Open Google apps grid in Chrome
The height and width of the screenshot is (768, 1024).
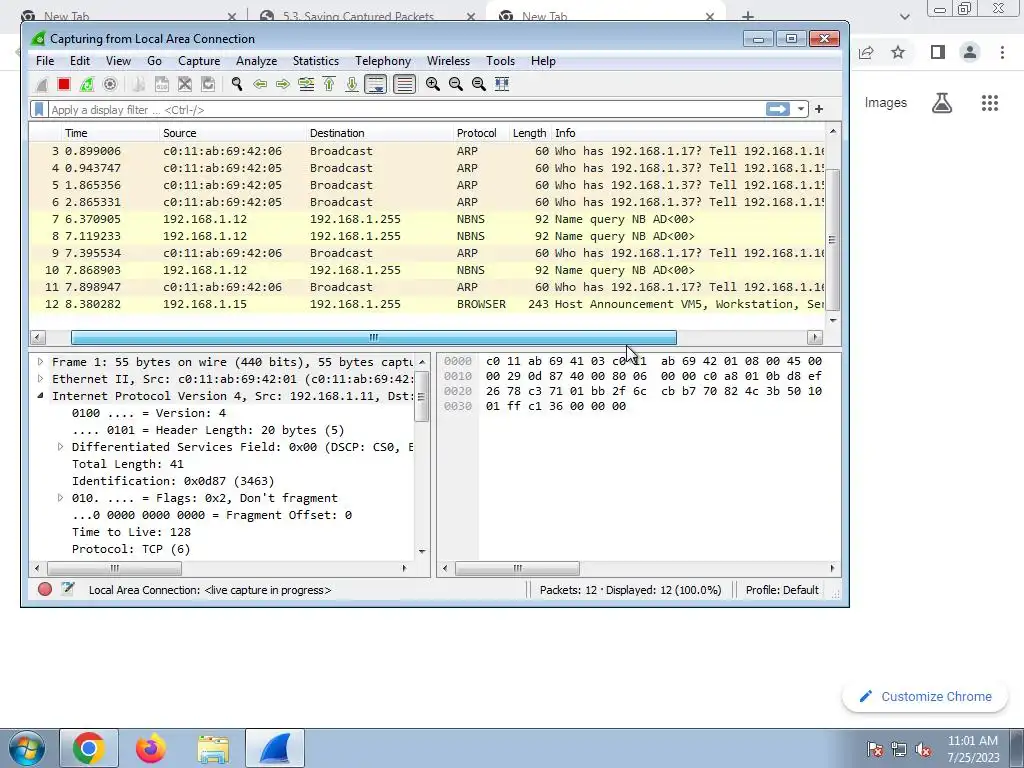pyautogui.click(x=990, y=103)
